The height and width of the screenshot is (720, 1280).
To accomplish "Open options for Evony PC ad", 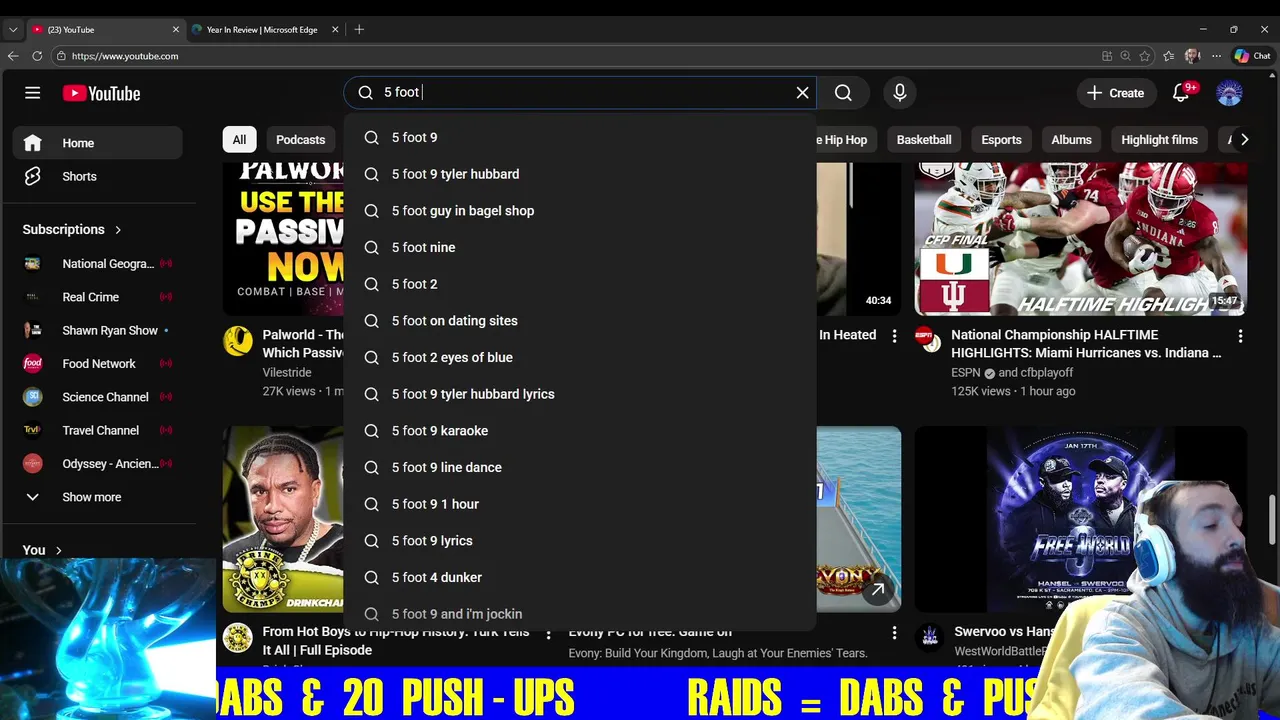I will tap(894, 633).
